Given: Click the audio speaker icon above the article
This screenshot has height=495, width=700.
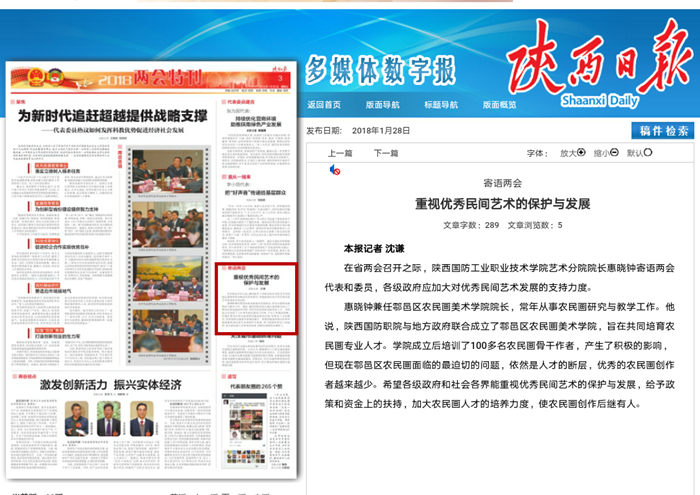Looking at the screenshot, I should (335, 170).
